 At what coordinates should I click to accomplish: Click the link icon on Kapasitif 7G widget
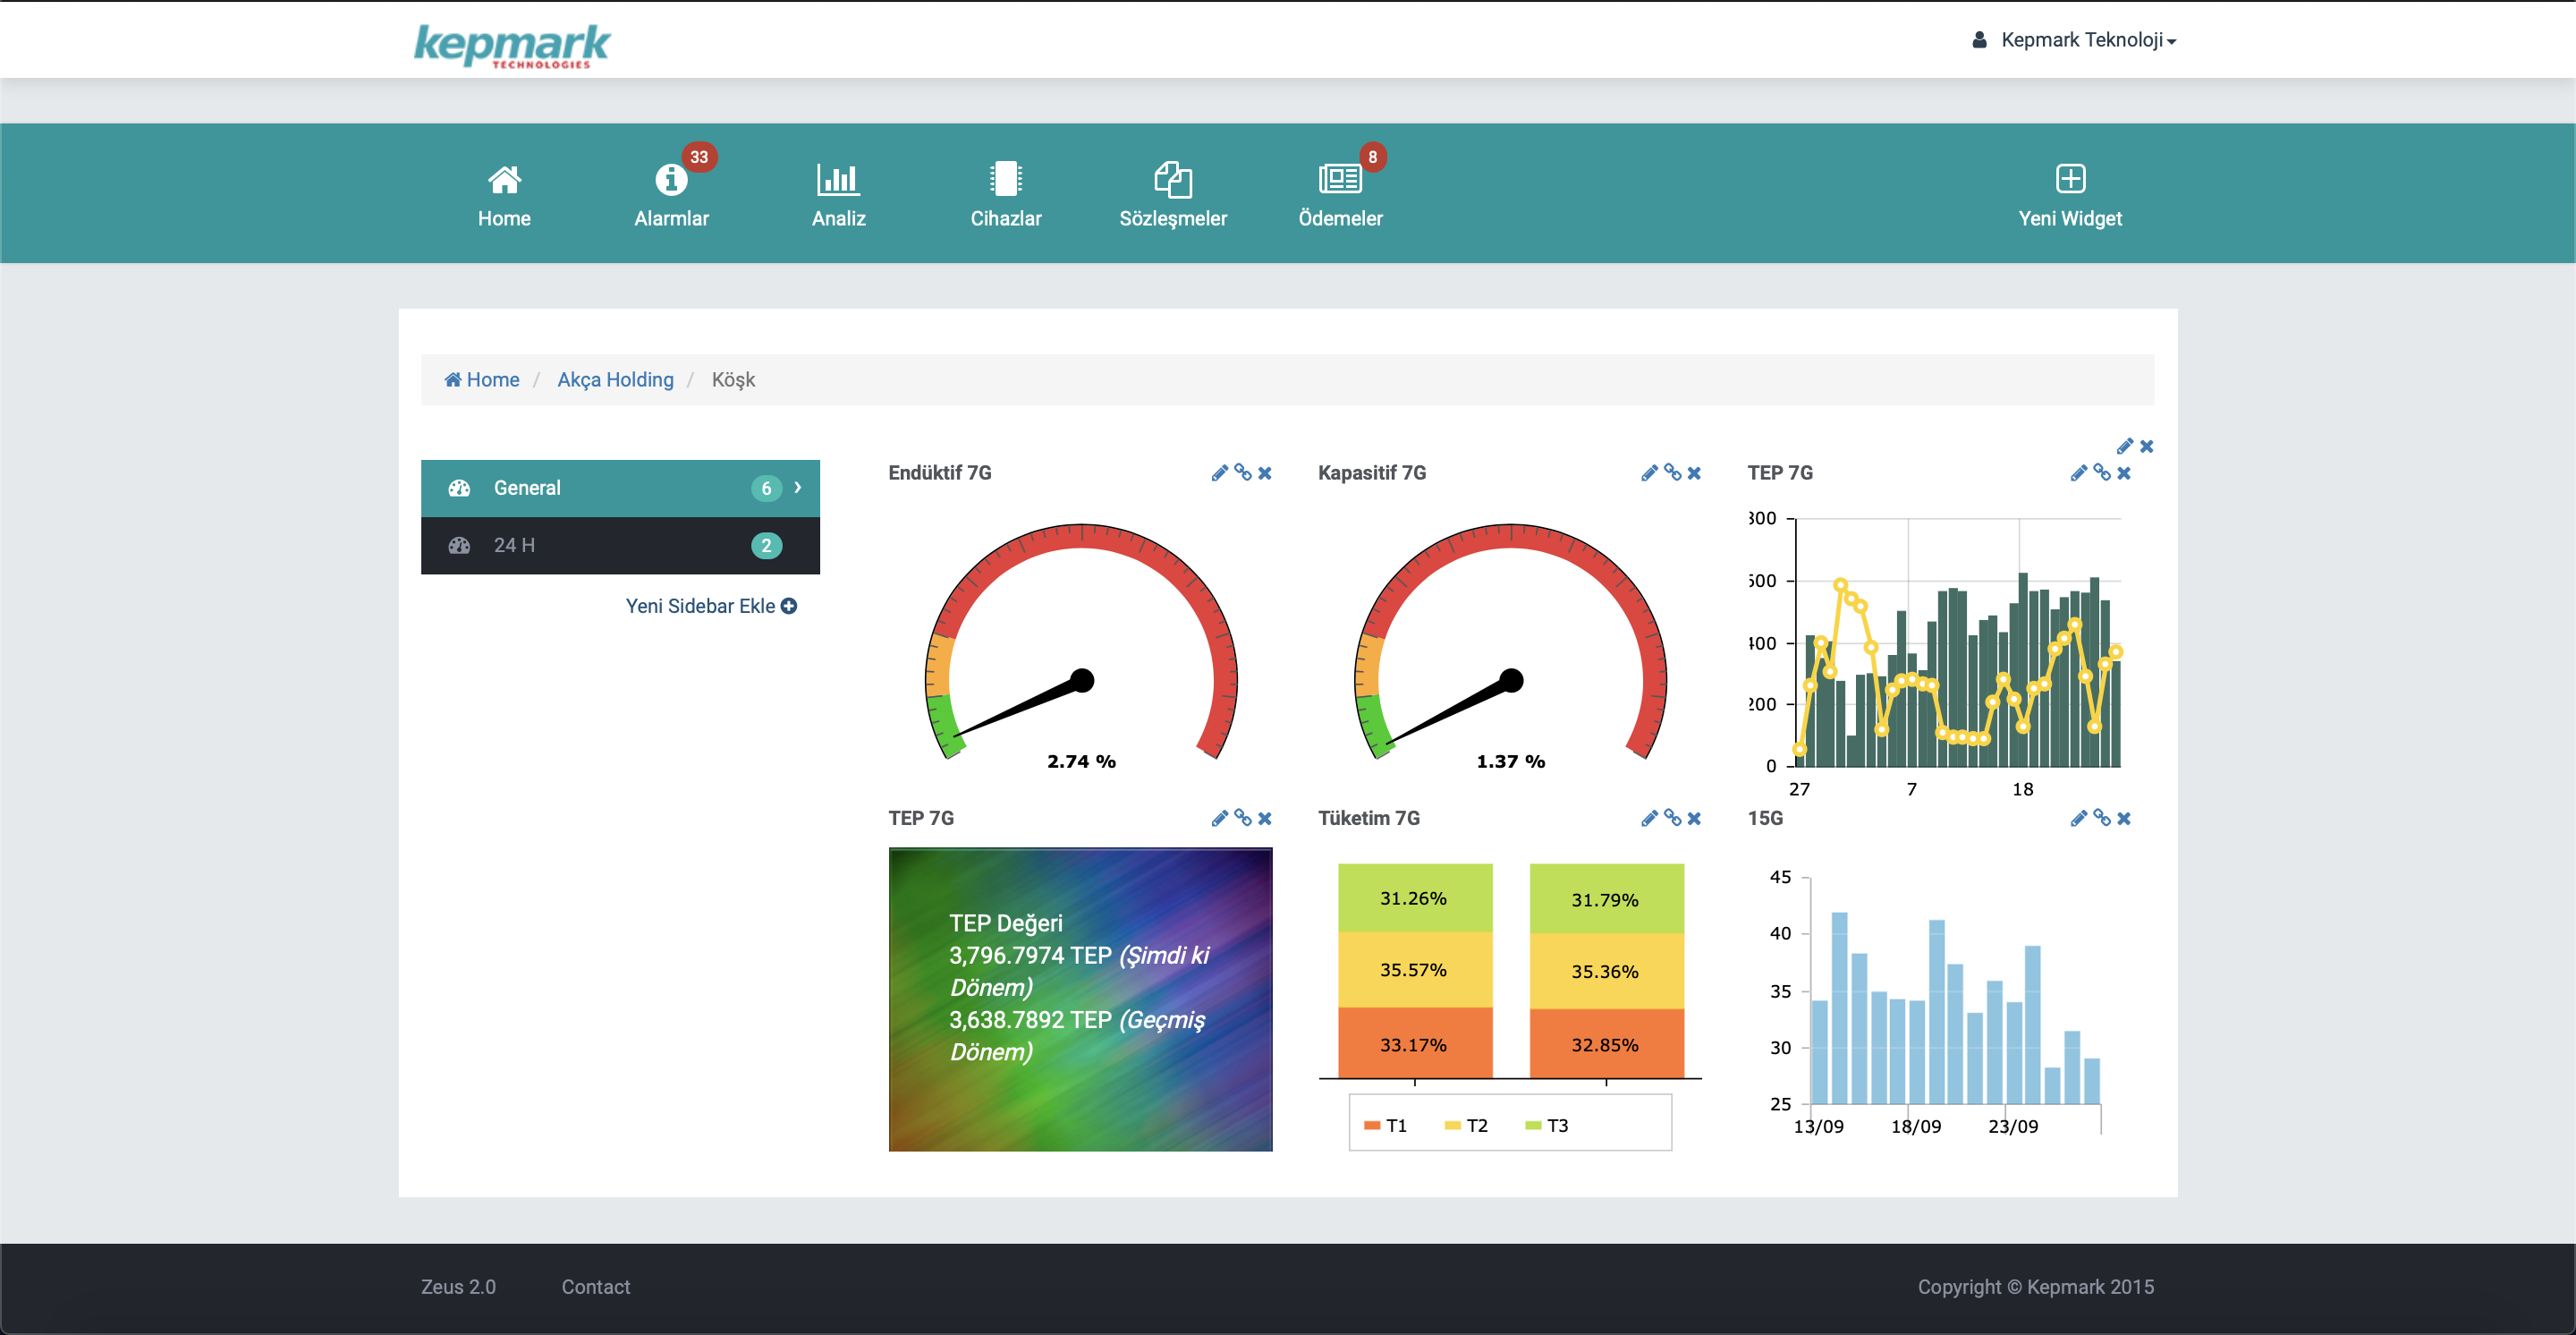tap(1672, 472)
